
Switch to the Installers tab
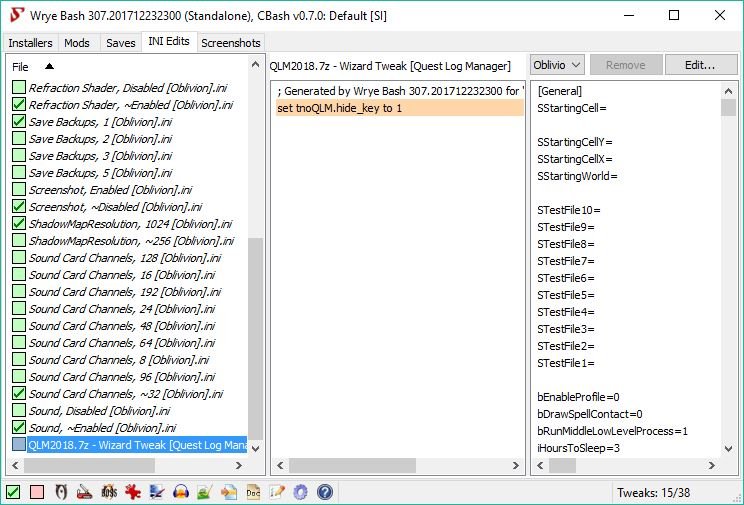(x=30, y=43)
